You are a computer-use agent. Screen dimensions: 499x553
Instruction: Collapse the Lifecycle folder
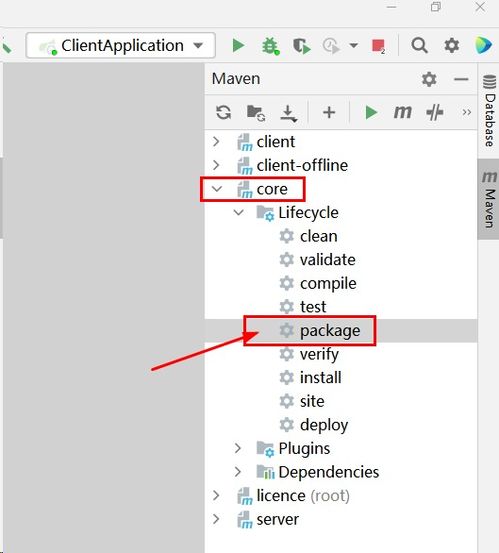tap(239, 212)
